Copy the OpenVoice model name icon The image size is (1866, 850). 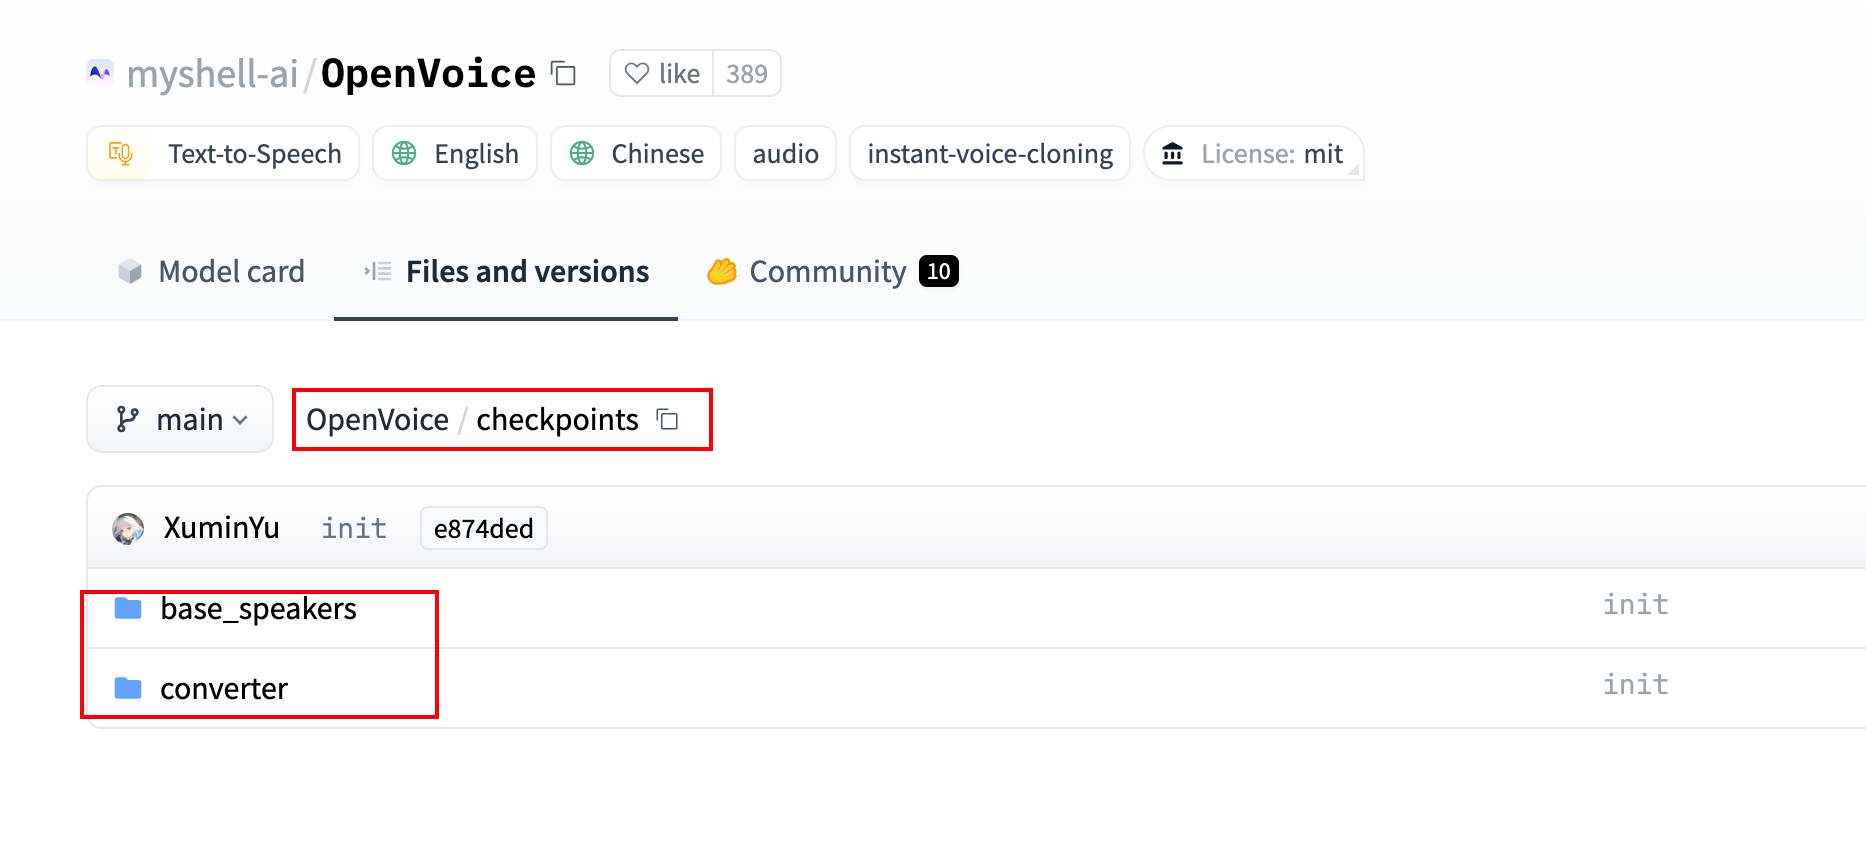(564, 74)
